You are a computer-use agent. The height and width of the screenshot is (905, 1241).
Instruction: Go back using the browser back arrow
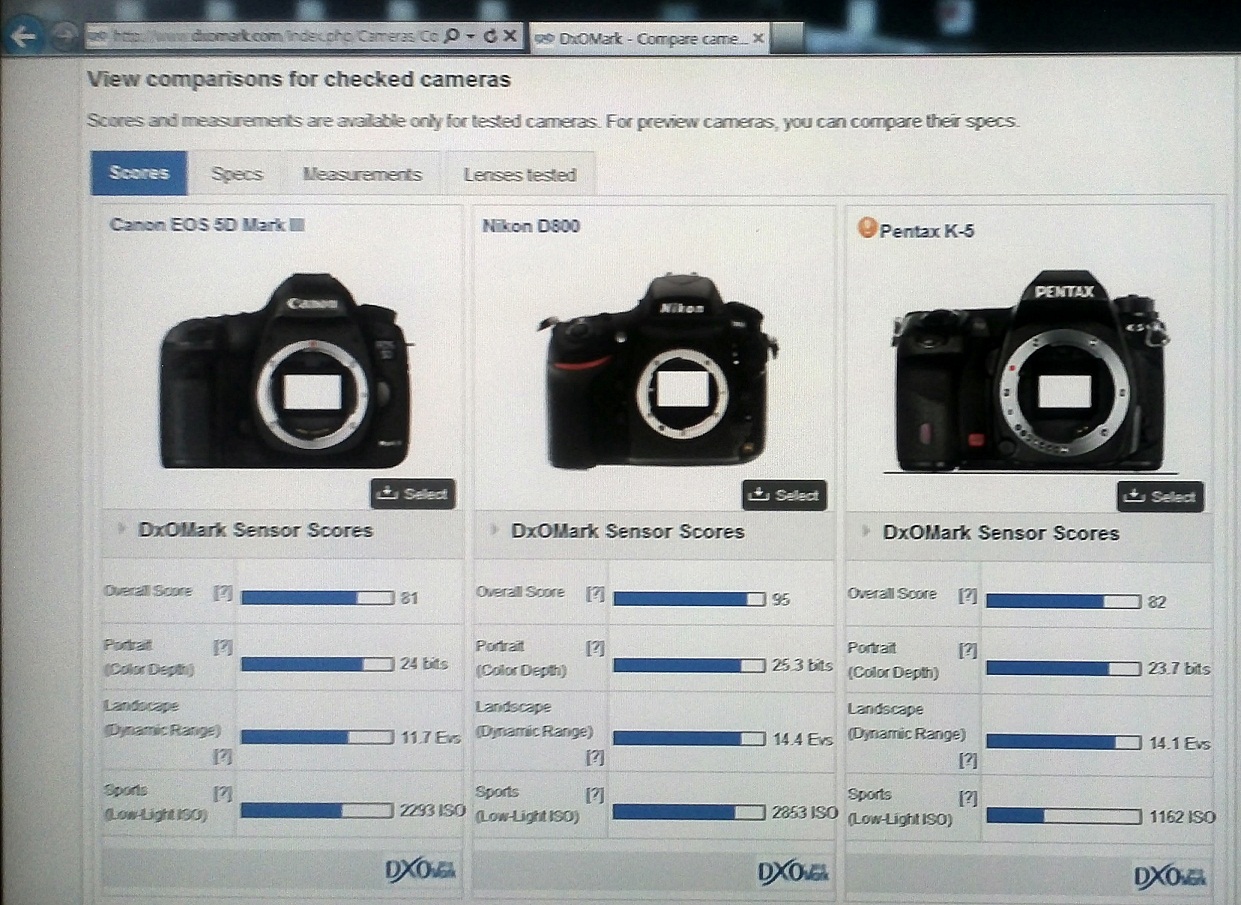click(x=25, y=37)
